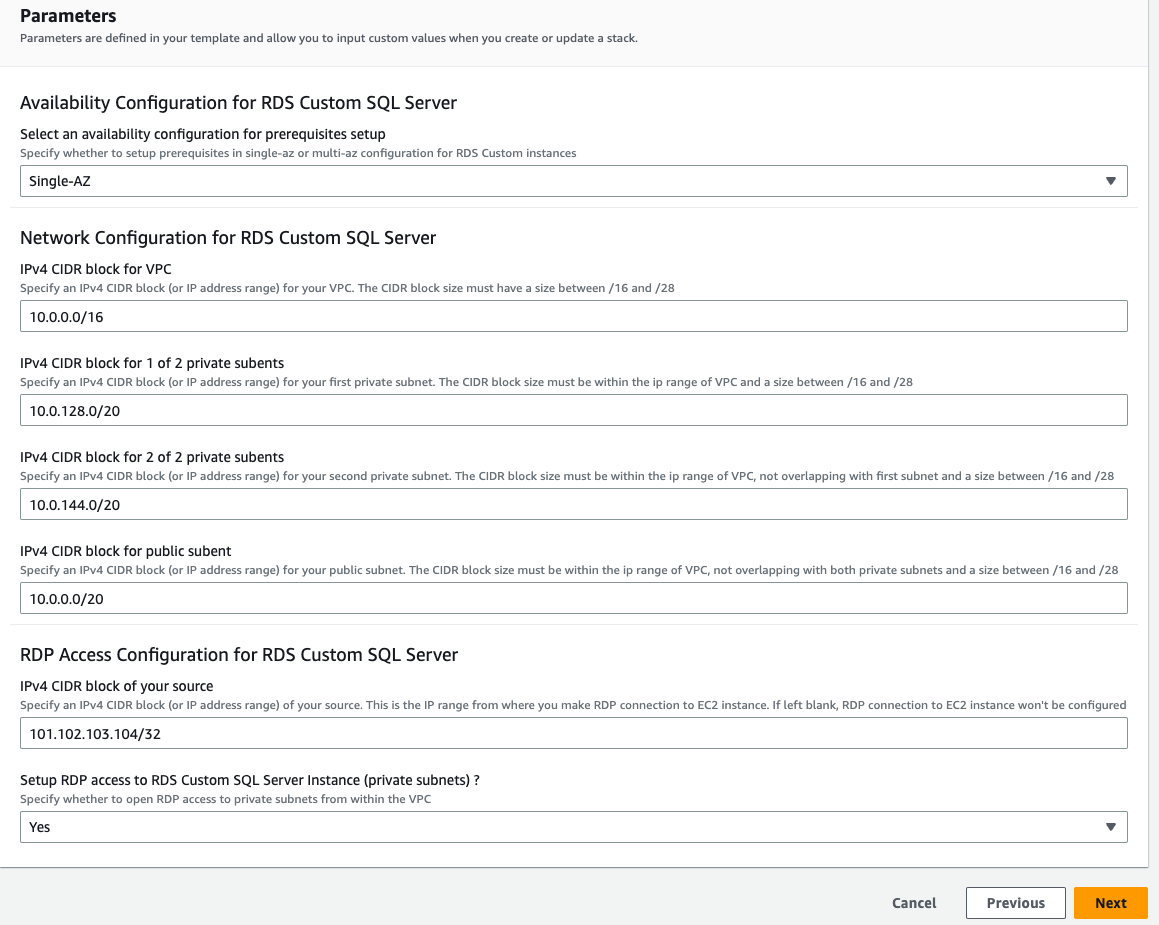Click the Previous button
The height and width of the screenshot is (925, 1159).
click(x=1015, y=902)
